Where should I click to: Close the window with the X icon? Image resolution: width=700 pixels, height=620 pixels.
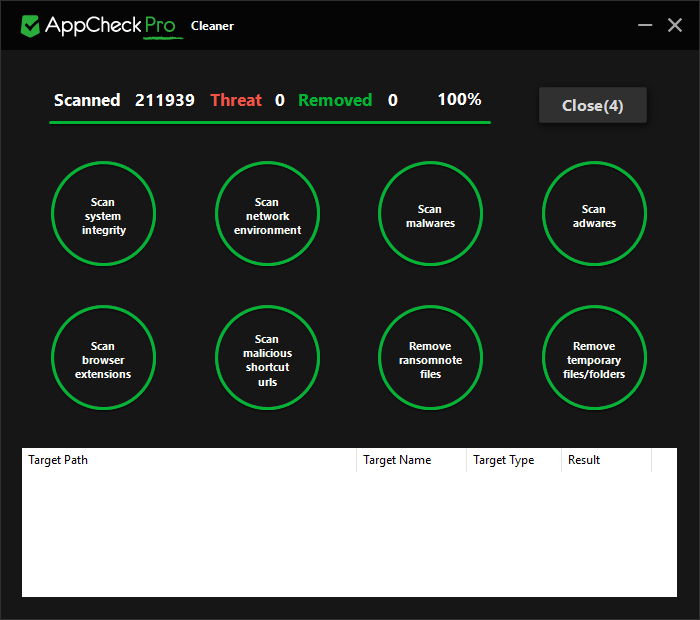(x=675, y=25)
